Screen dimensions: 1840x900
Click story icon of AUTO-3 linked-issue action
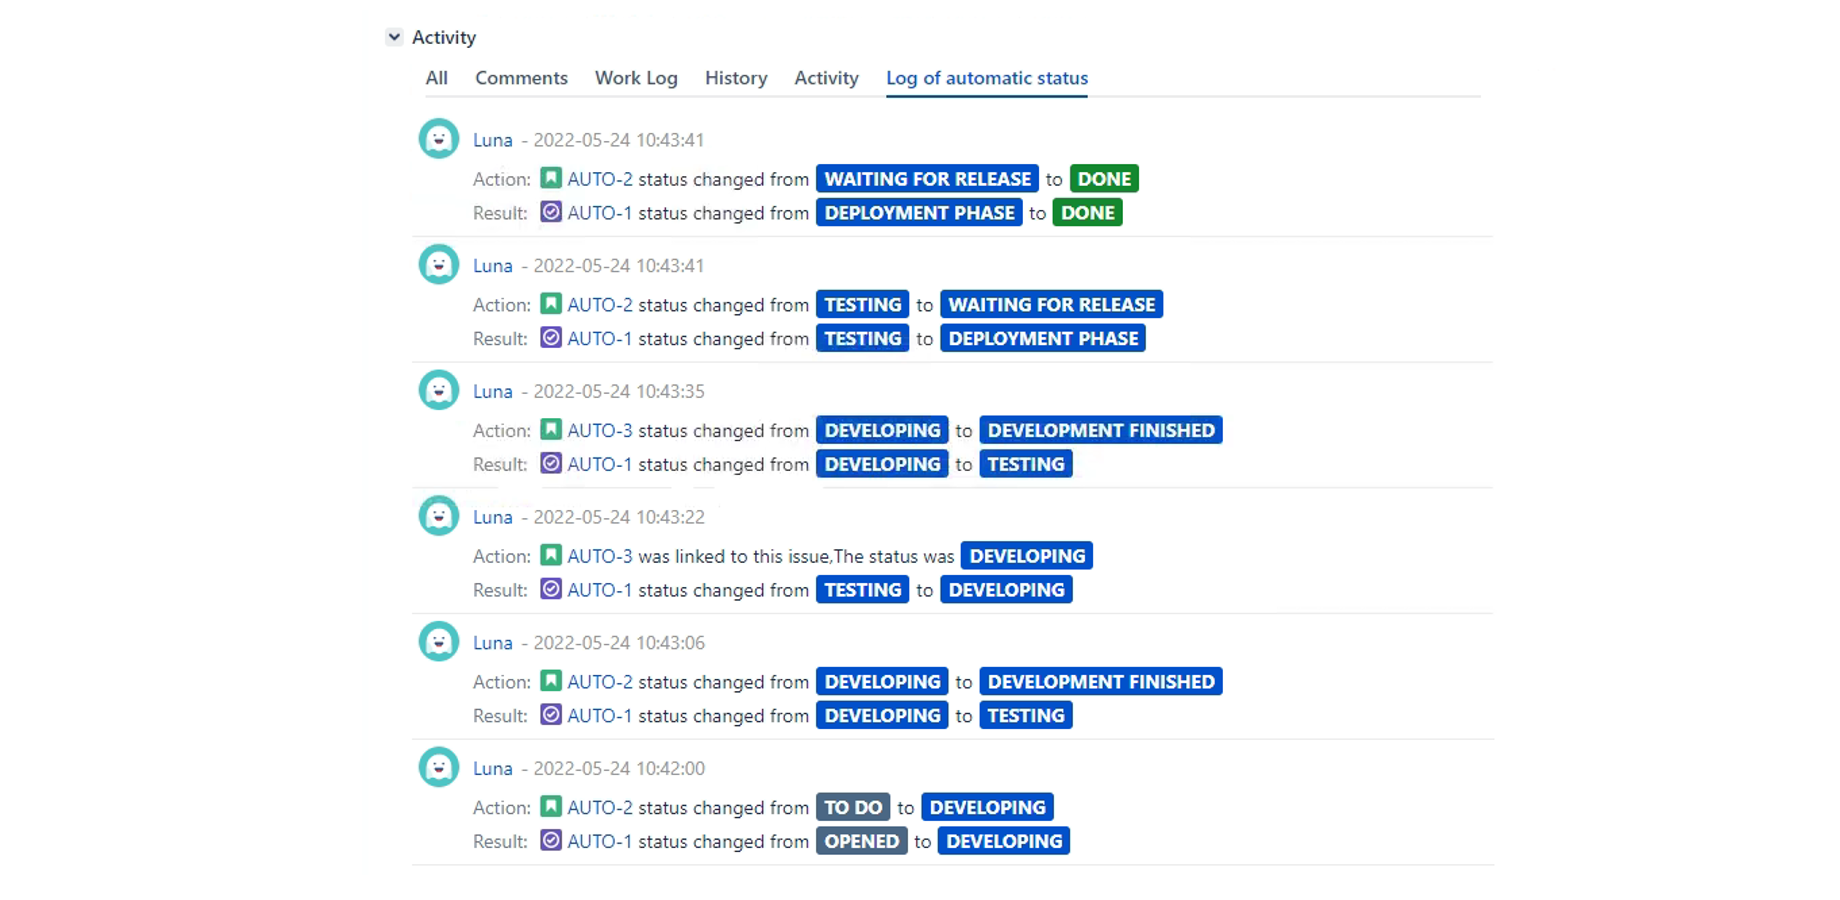[x=551, y=555]
